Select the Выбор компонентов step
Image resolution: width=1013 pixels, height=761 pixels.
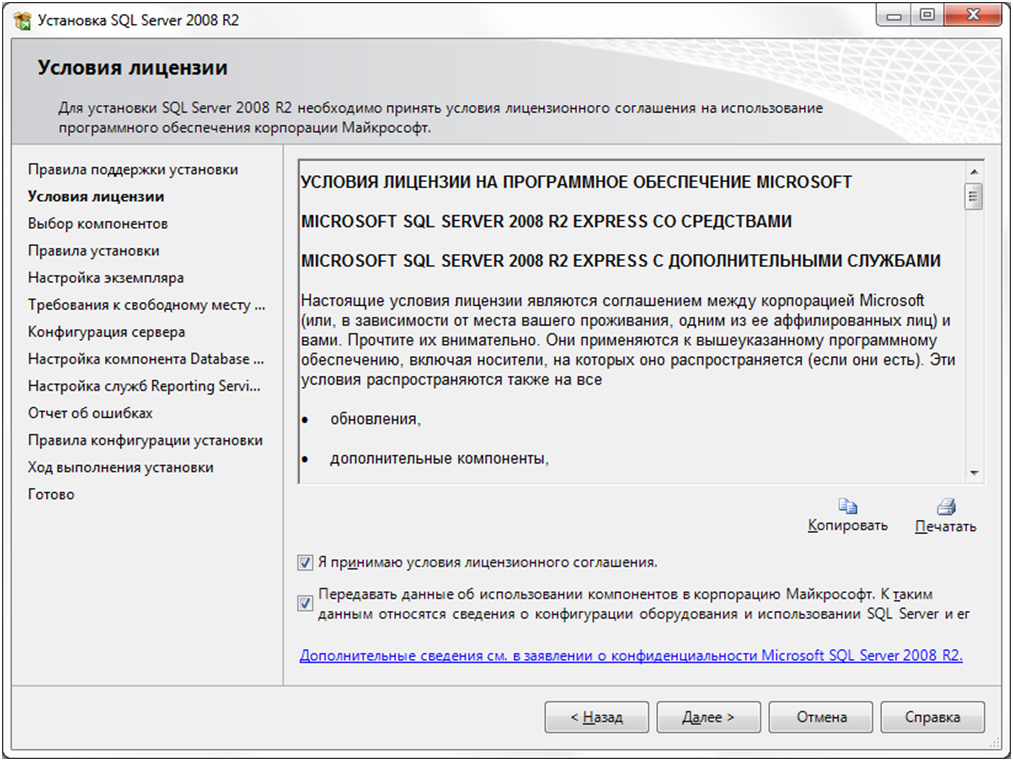pyautogui.click(x=98, y=224)
